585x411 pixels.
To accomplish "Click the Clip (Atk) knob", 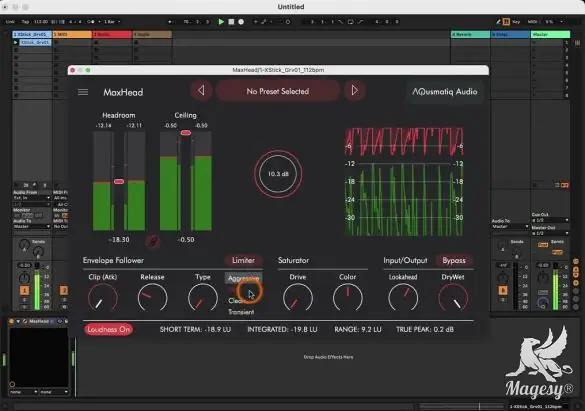I will pyautogui.click(x=103, y=298).
